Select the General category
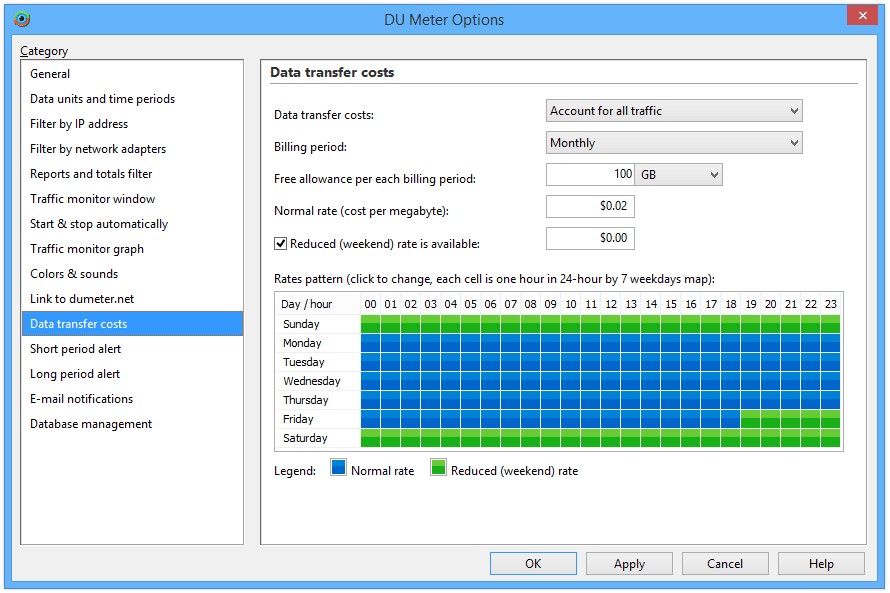The height and width of the screenshot is (593, 890). [x=50, y=74]
